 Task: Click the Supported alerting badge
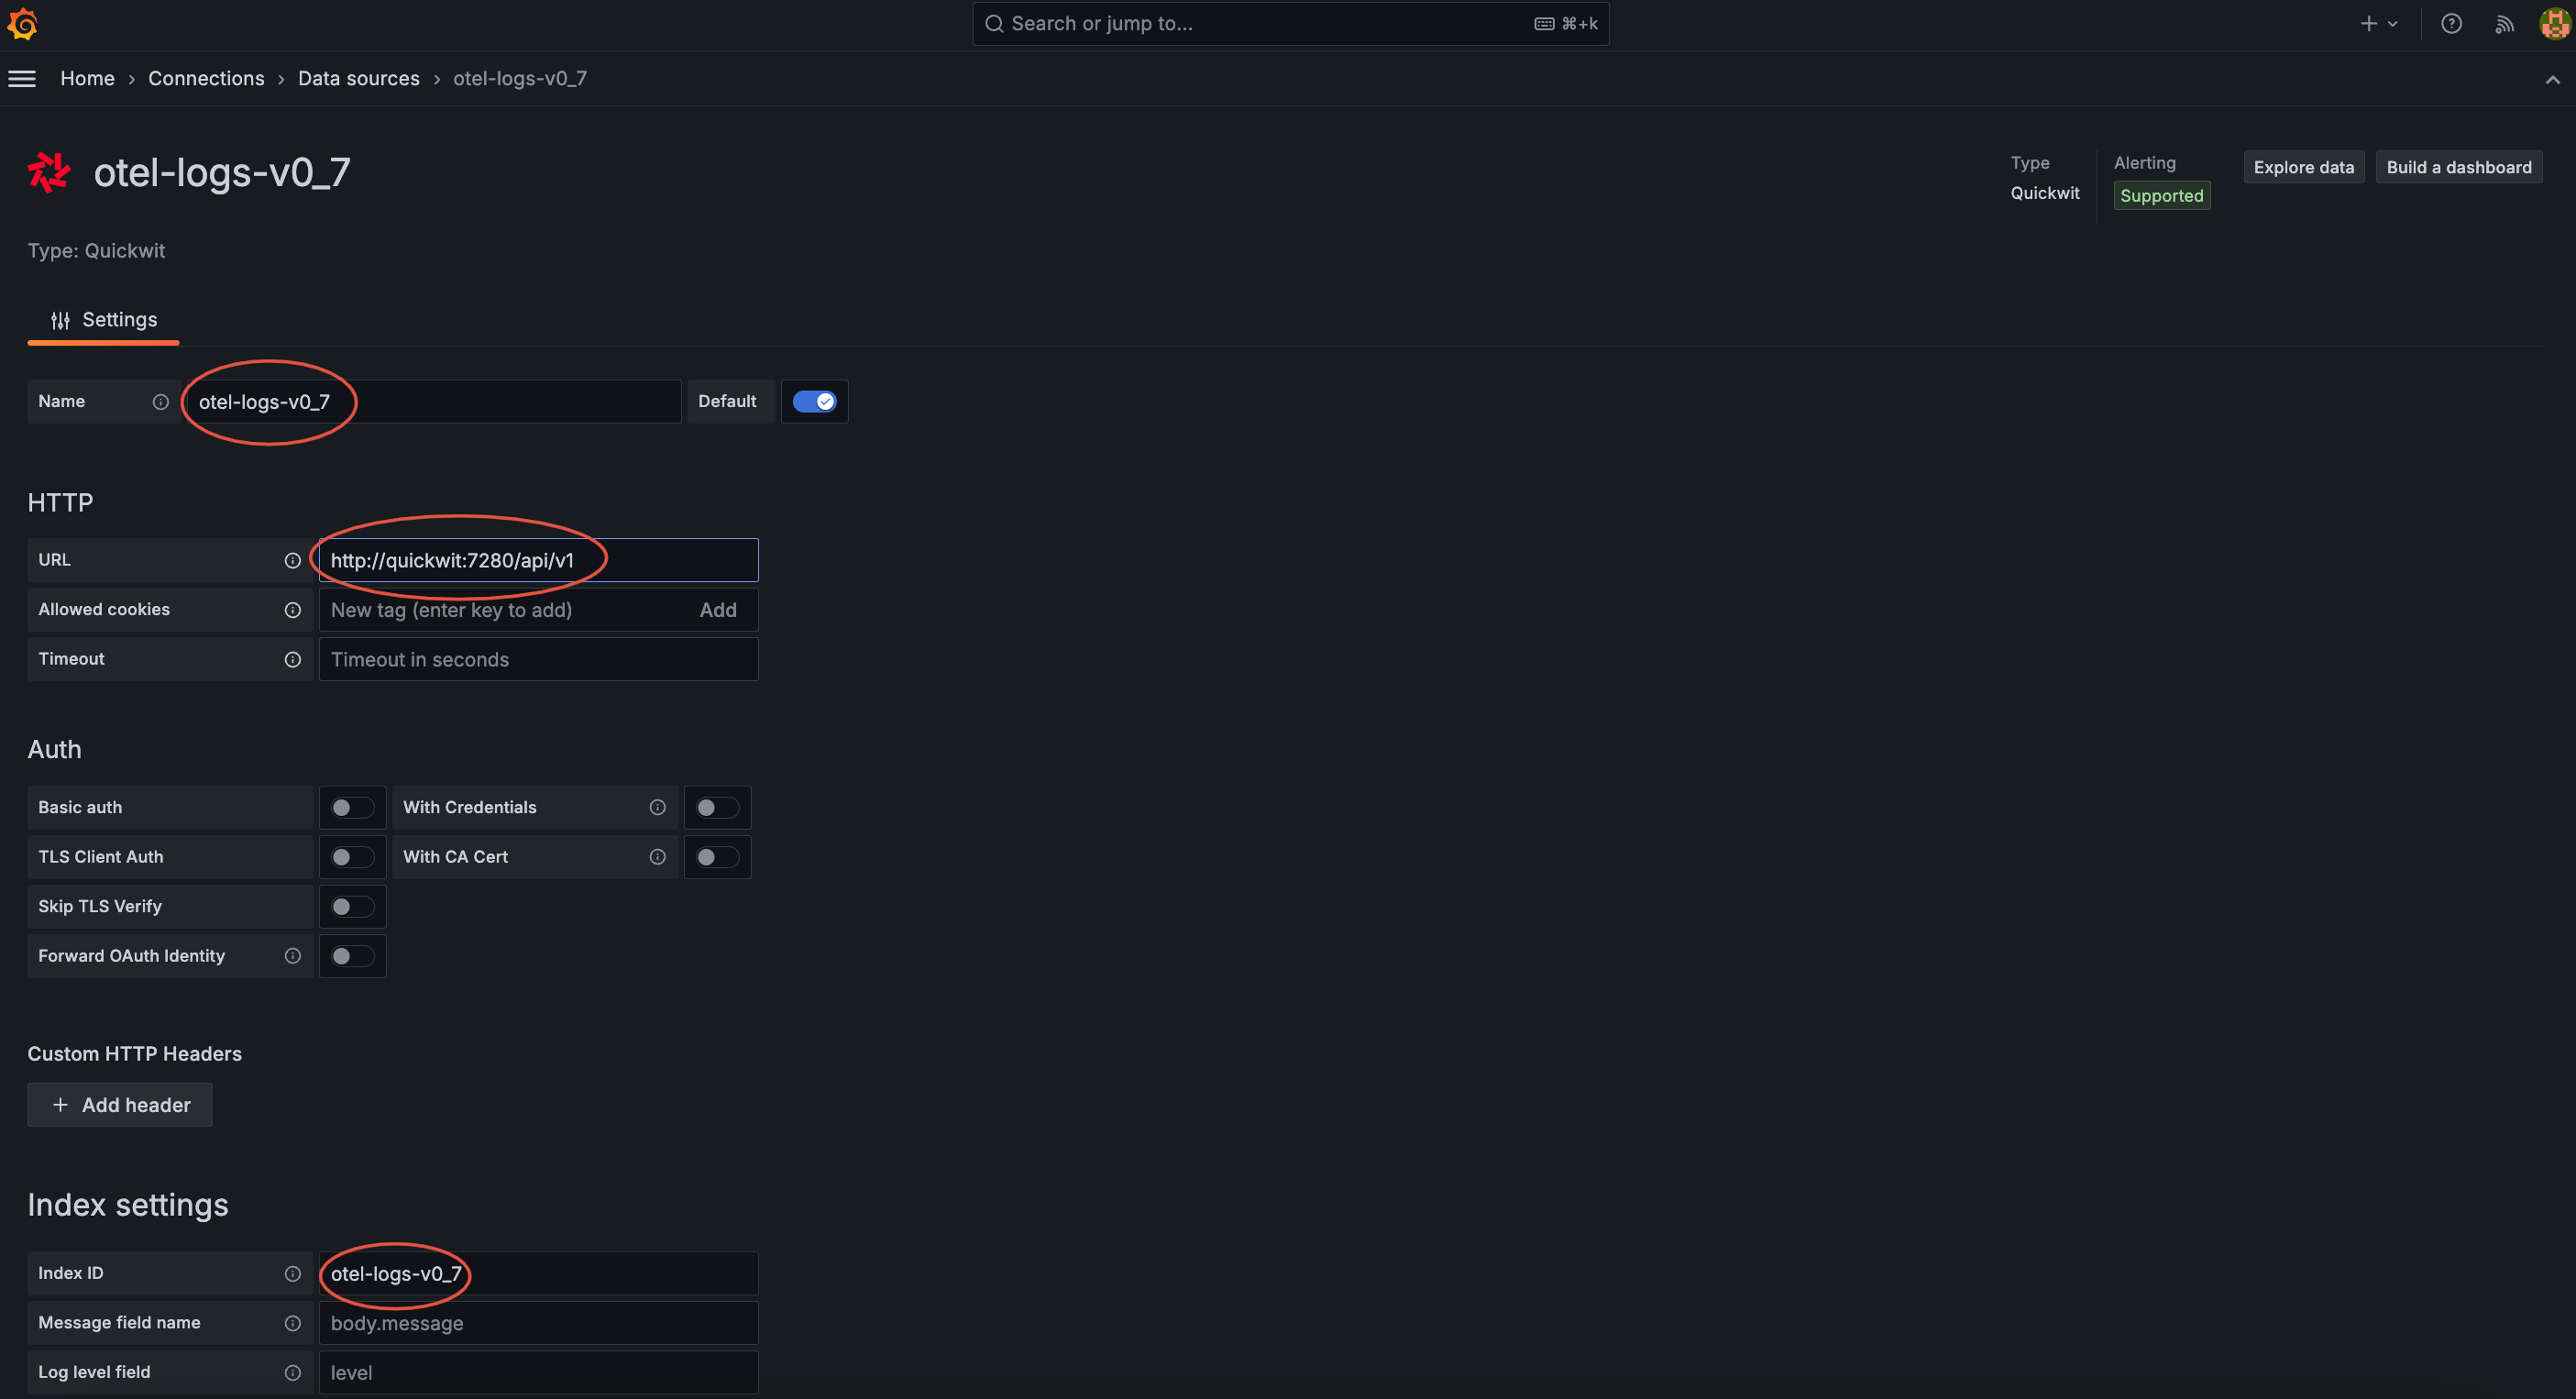2162,196
